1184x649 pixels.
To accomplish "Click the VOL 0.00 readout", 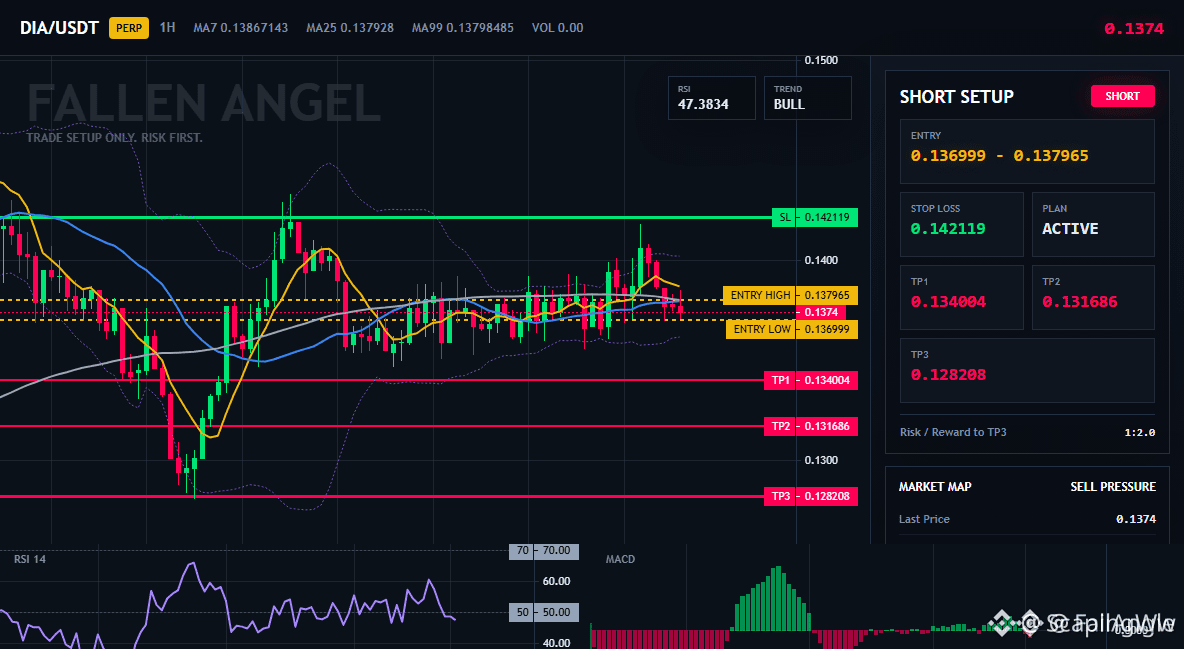I will 557,27.
